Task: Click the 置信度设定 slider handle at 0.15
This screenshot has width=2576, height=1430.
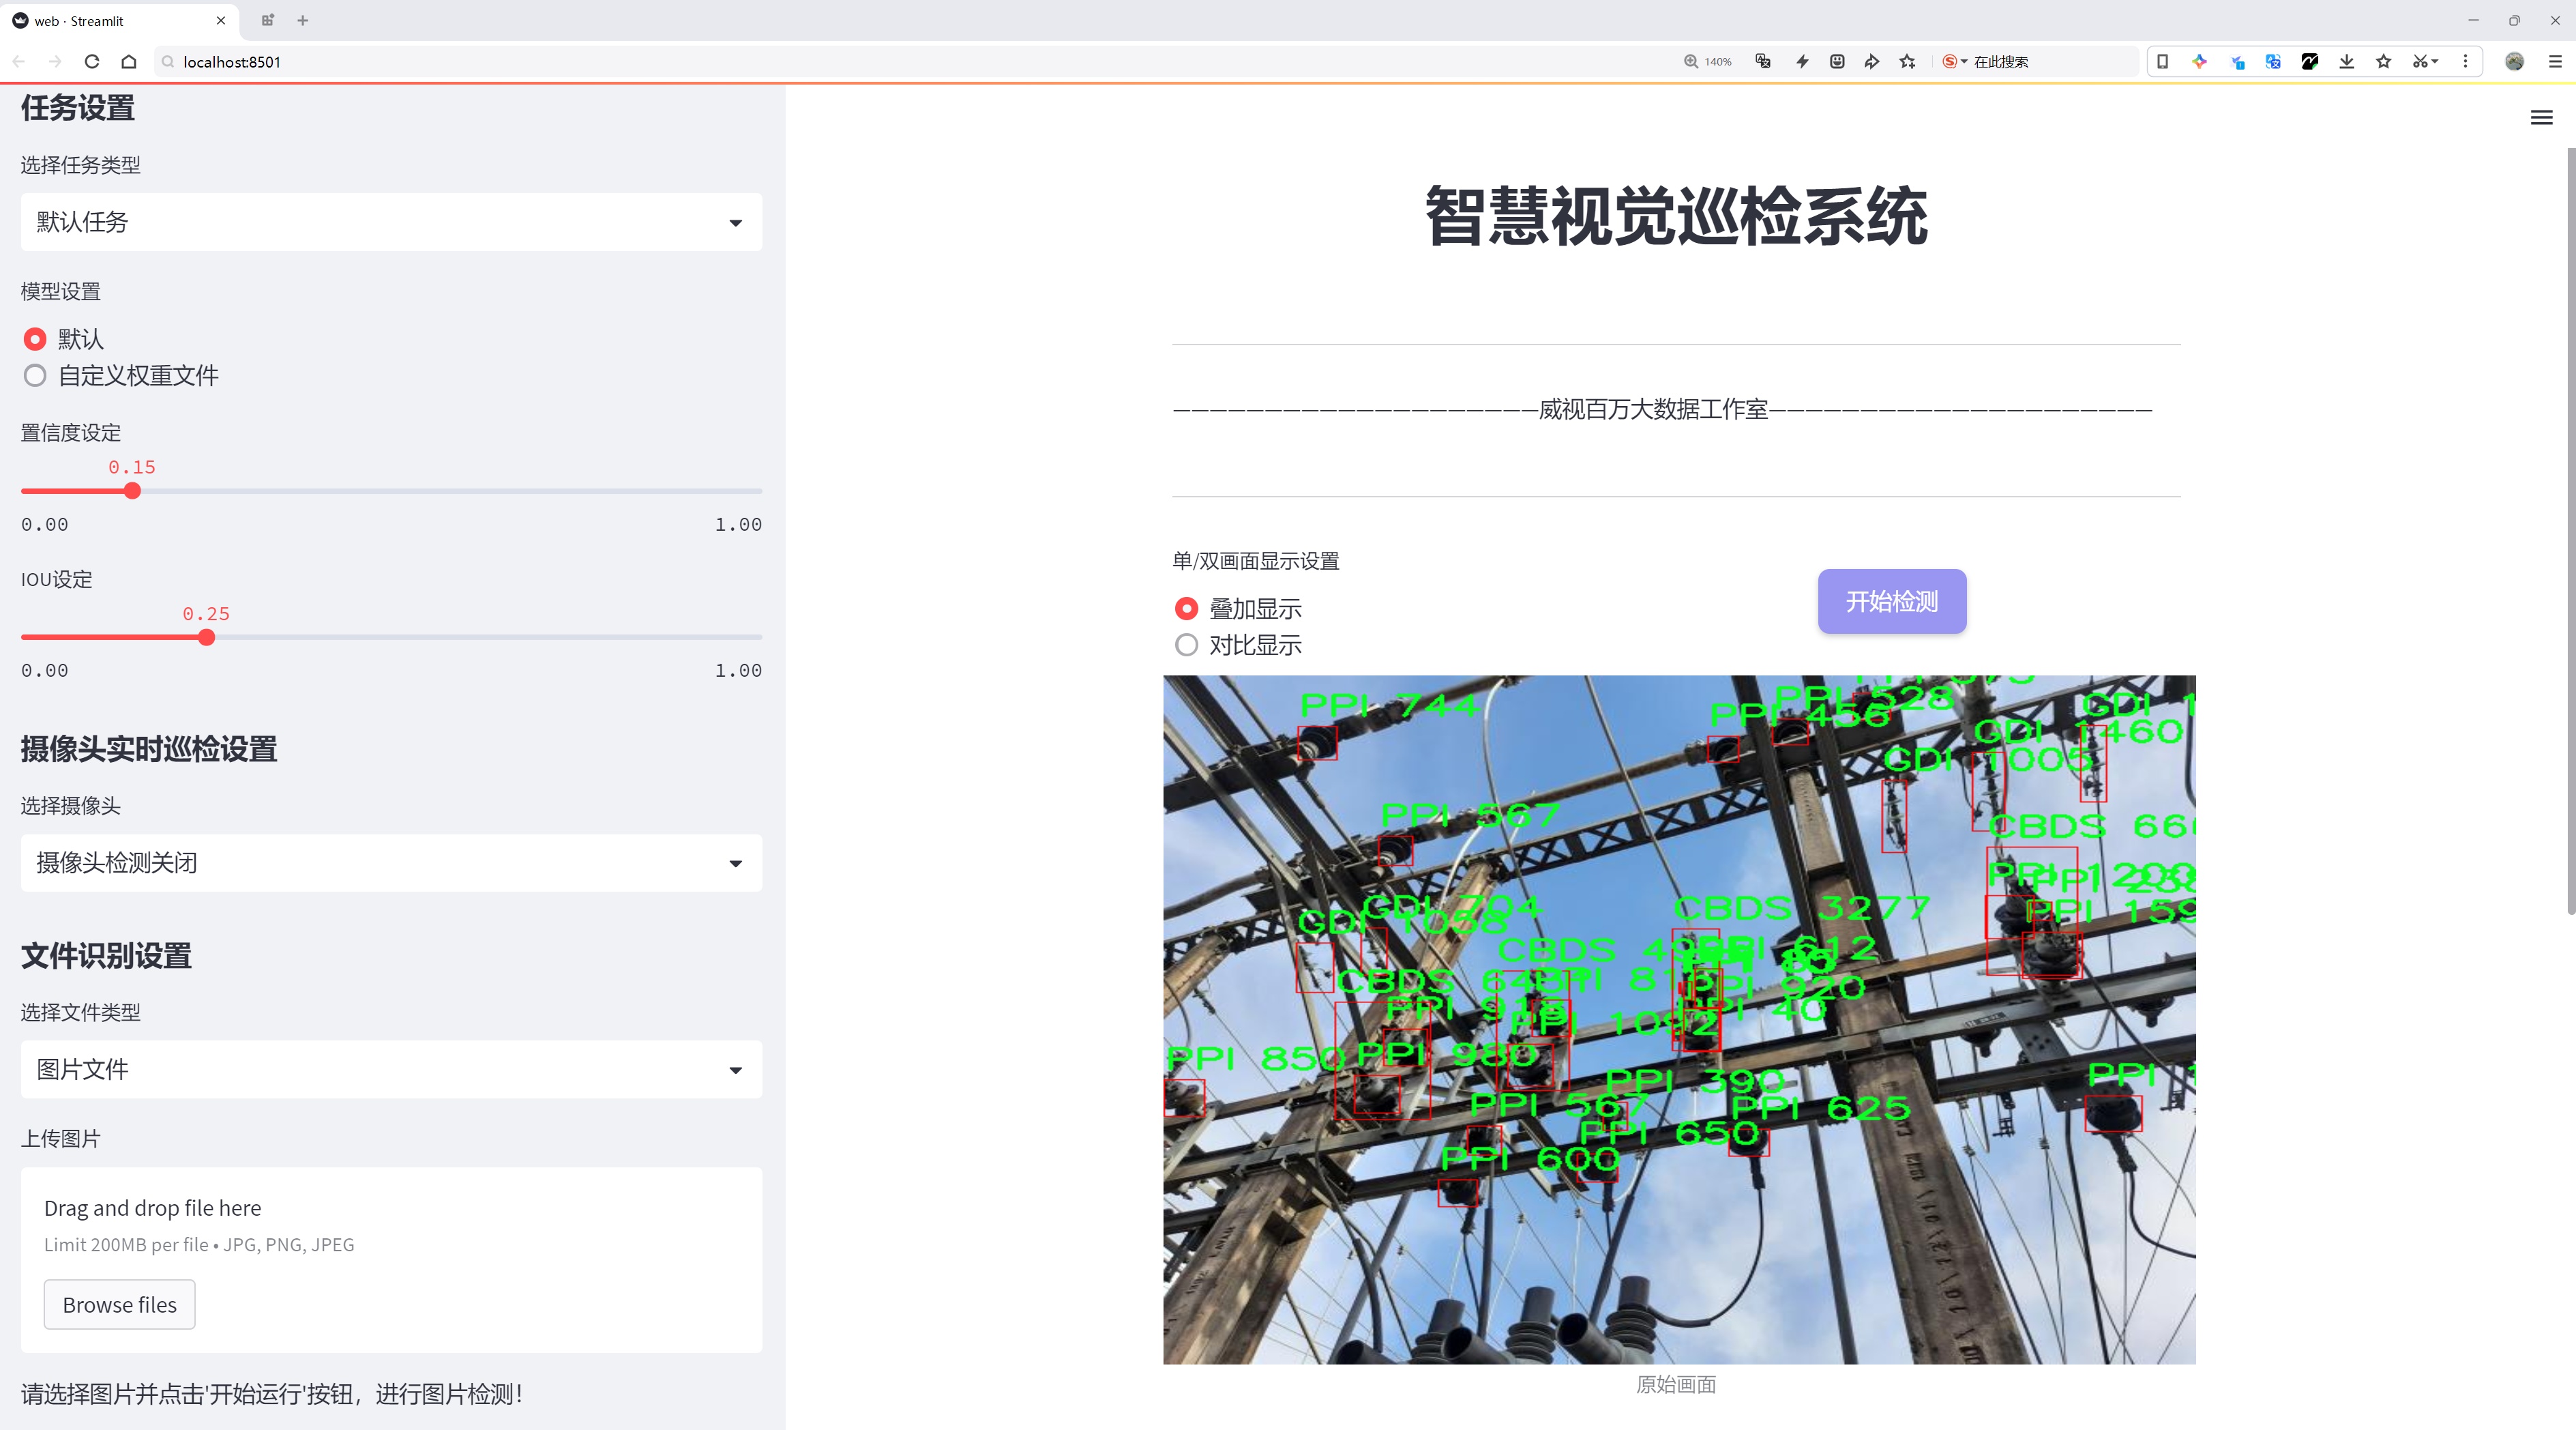Action: tap(132, 490)
